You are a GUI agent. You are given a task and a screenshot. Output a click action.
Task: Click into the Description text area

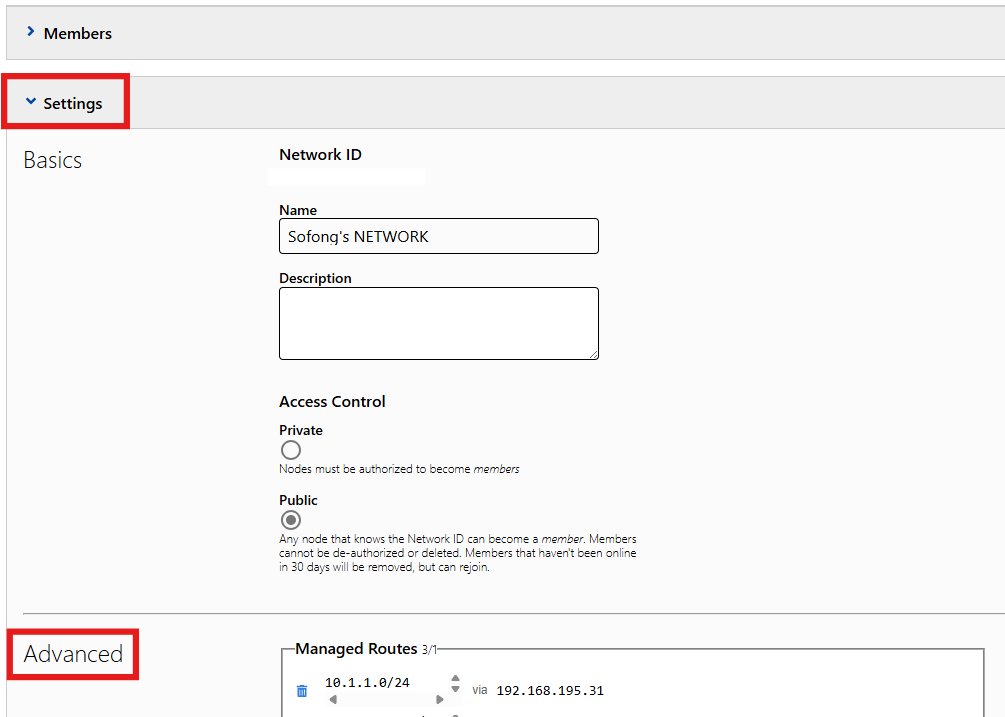coord(438,323)
